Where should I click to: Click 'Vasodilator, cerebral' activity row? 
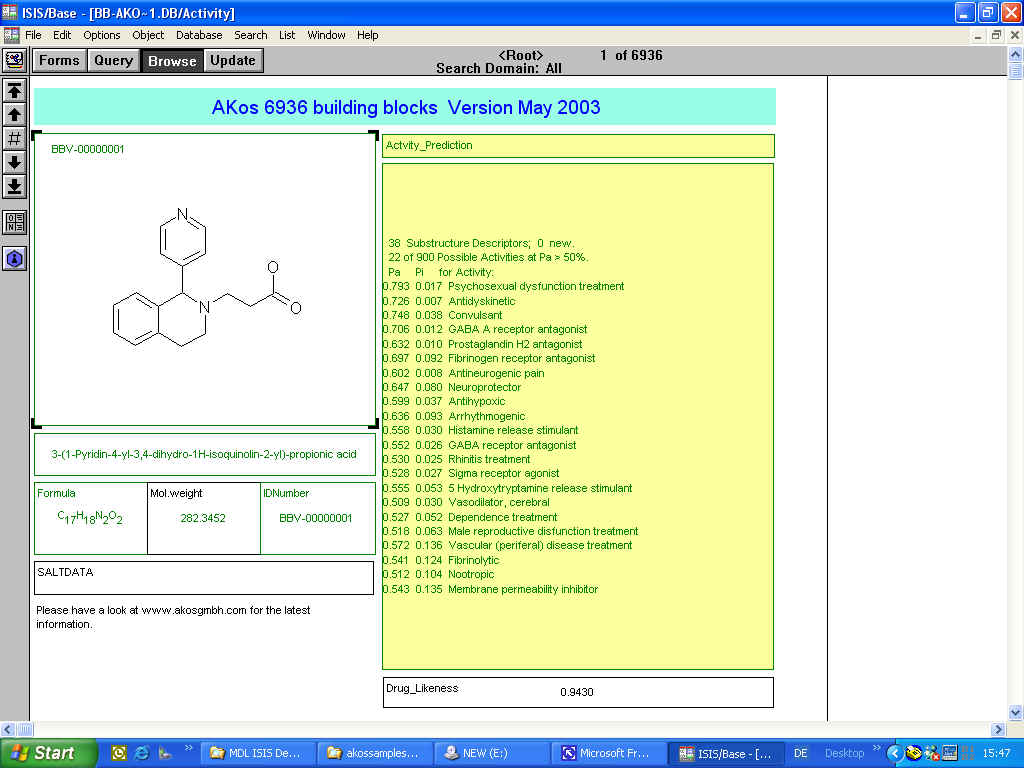pos(466,502)
